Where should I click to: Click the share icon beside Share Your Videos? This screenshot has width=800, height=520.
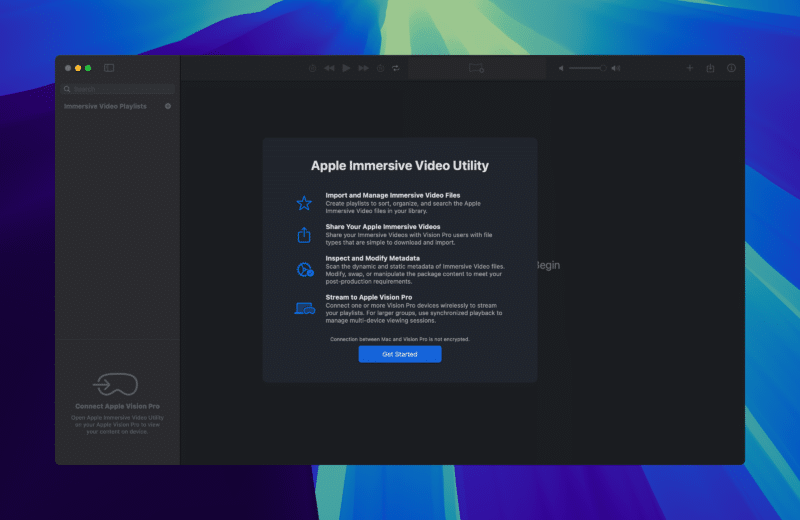(x=304, y=235)
